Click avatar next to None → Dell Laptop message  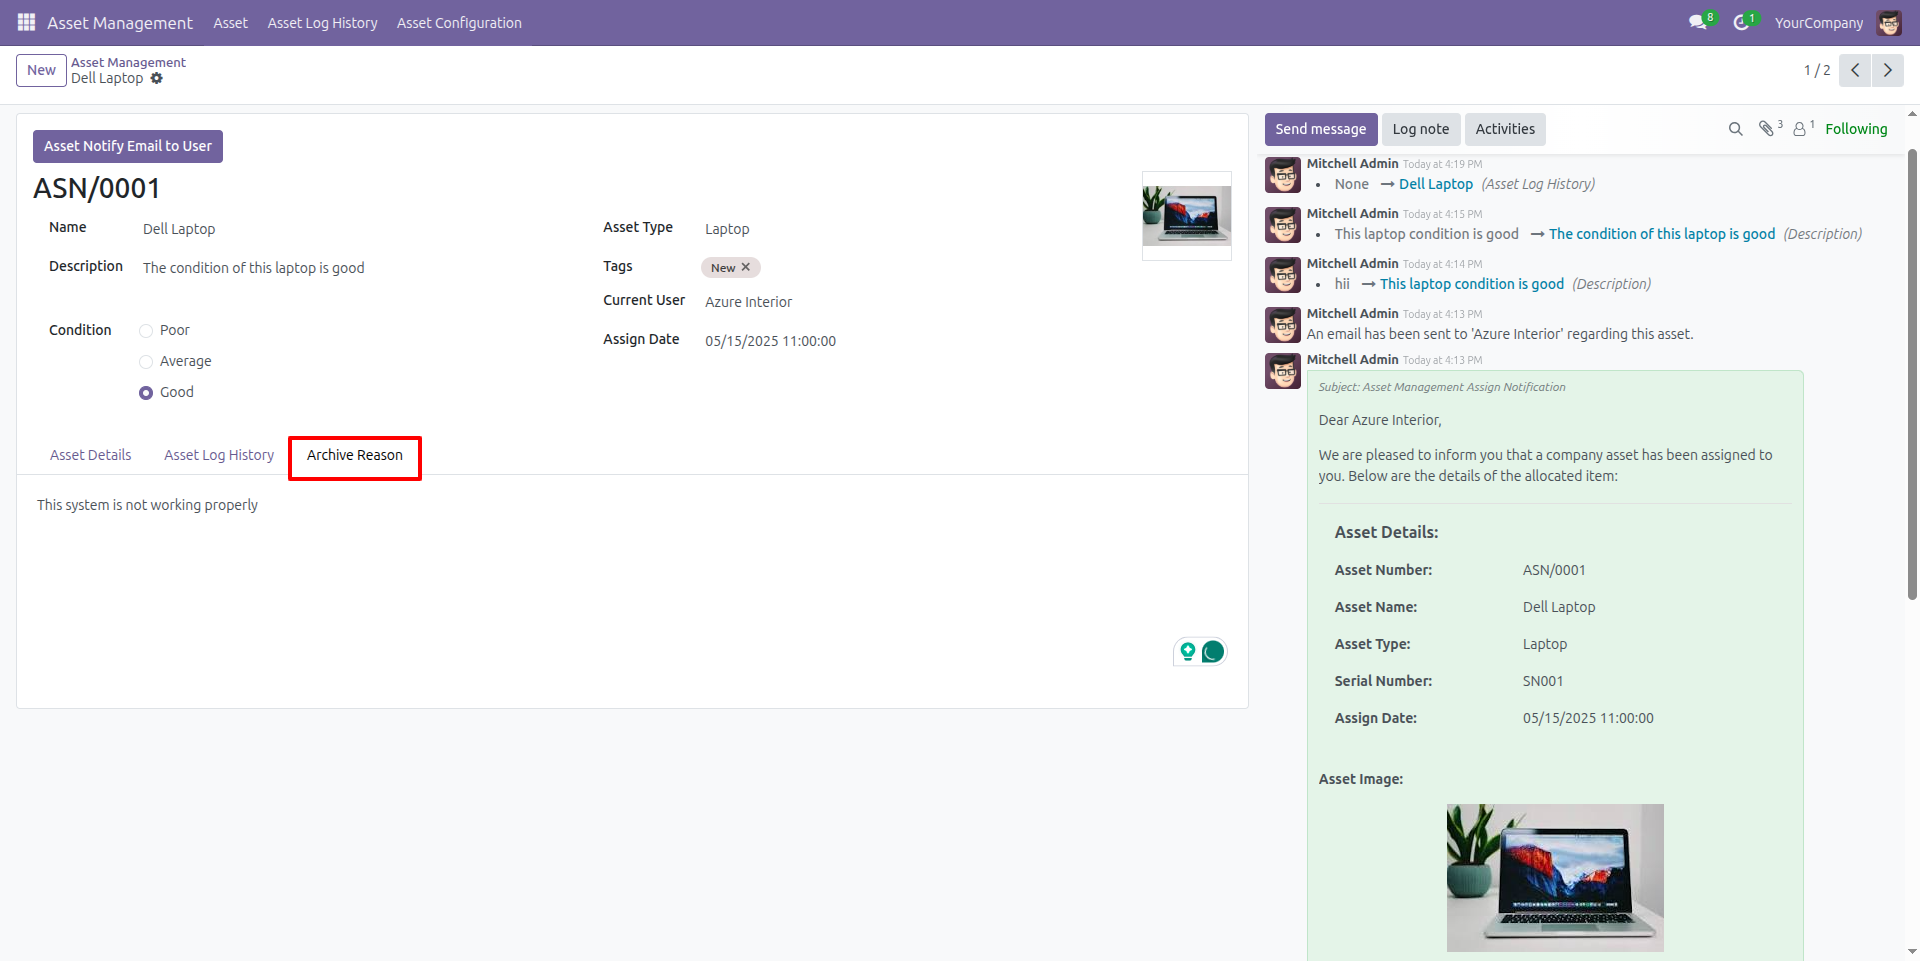click(1283, 174)
